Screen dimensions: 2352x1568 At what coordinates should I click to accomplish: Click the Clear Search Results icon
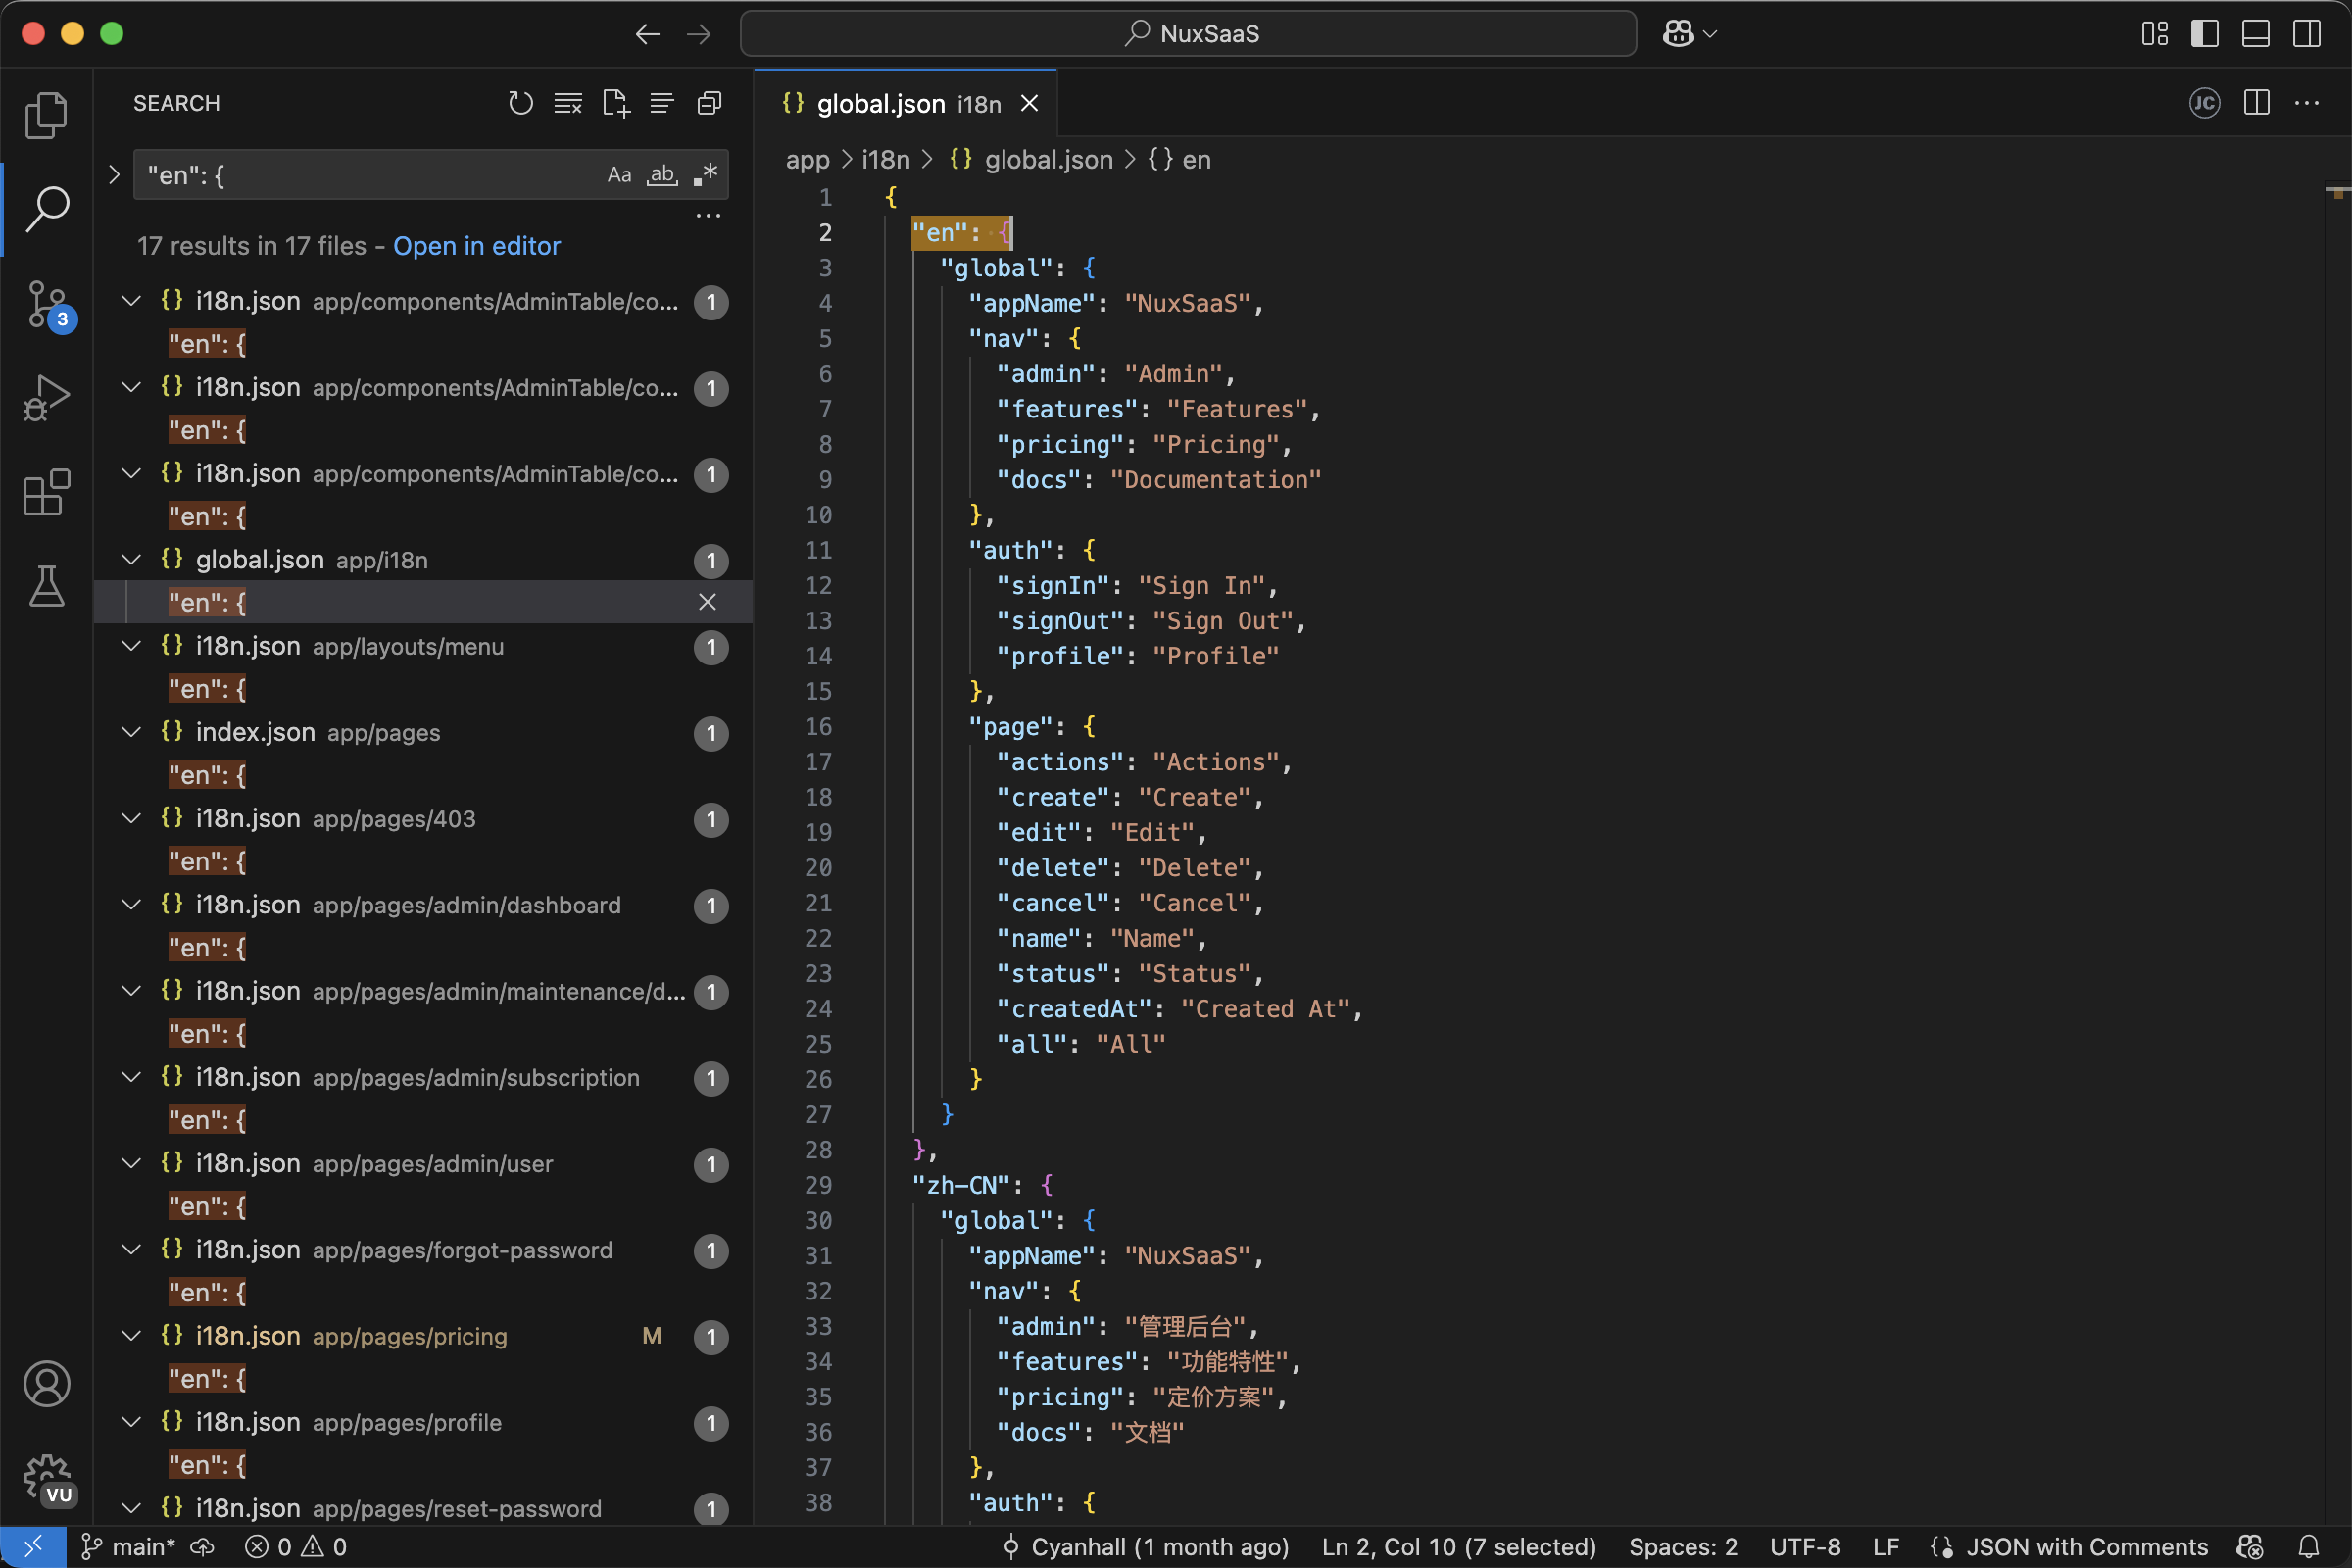pos(568,103)
